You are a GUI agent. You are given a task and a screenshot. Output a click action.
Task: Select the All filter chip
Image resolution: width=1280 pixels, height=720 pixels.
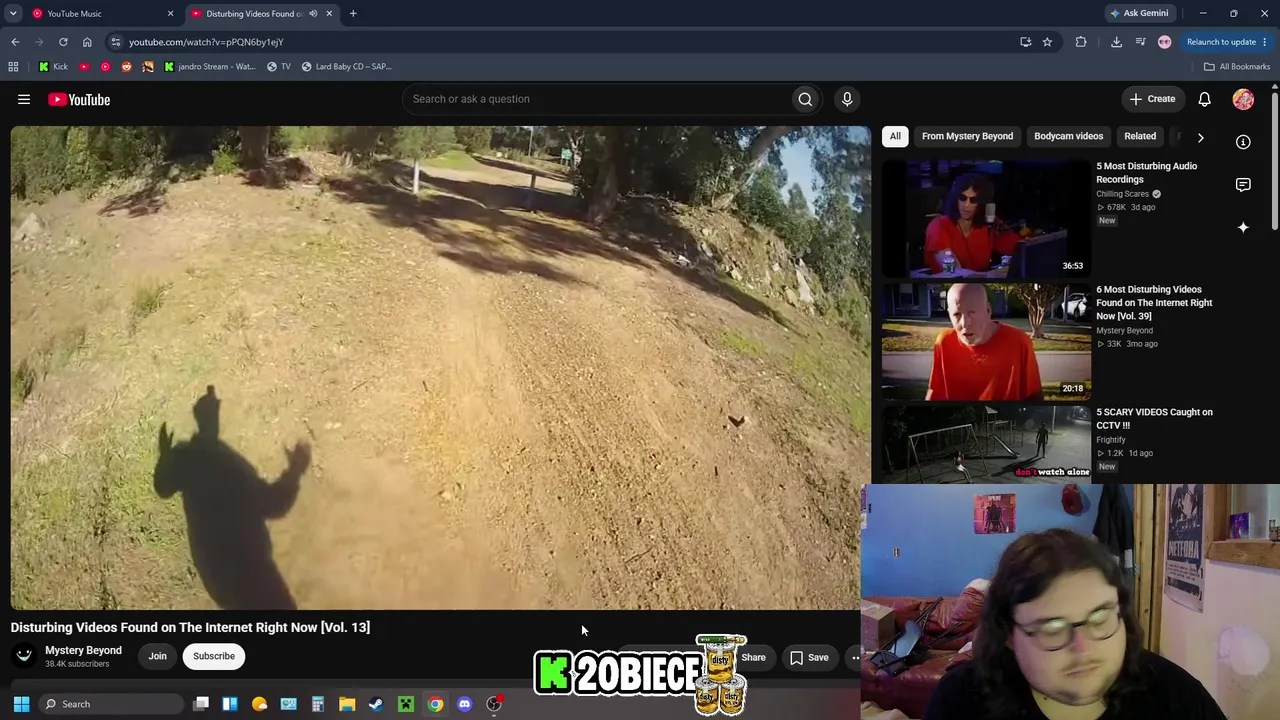tap(895, 136)
